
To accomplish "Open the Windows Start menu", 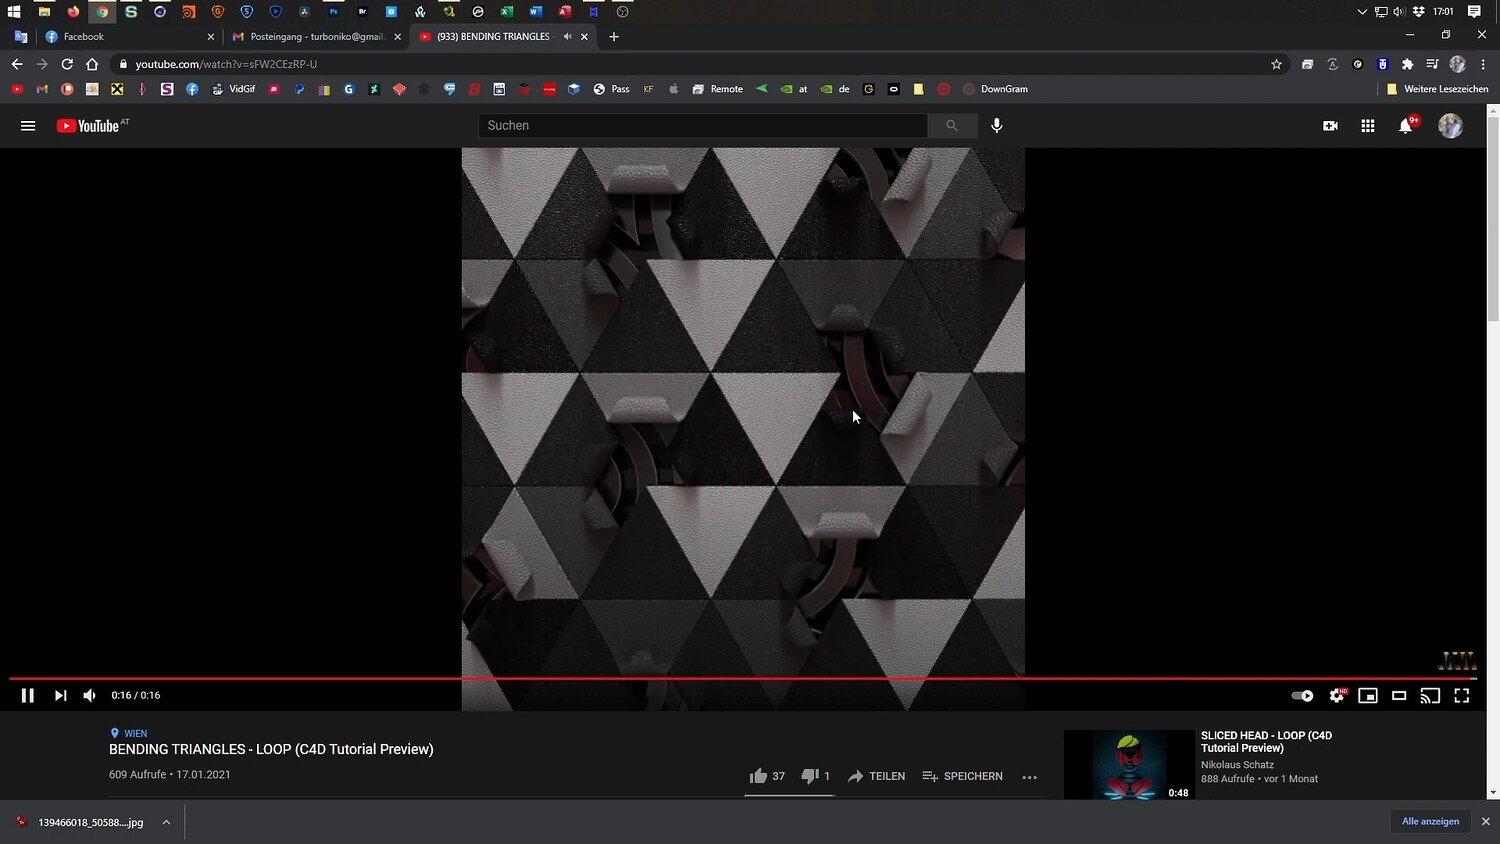I will [14, 12].
